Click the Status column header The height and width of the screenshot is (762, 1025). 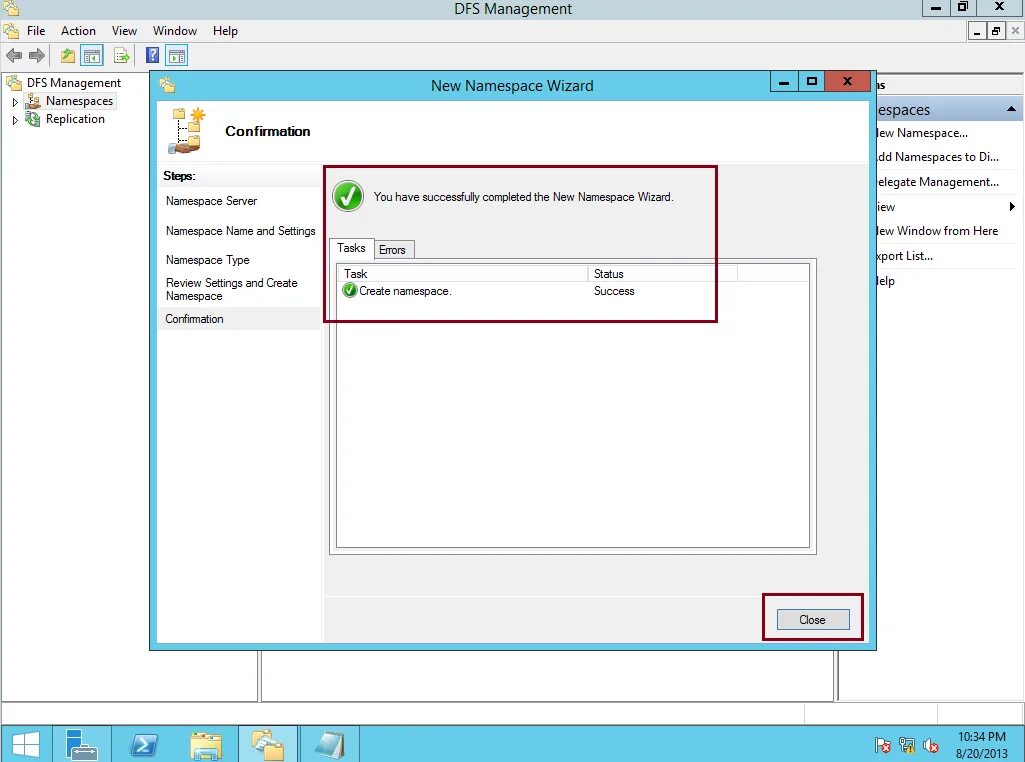click(662, 274)
